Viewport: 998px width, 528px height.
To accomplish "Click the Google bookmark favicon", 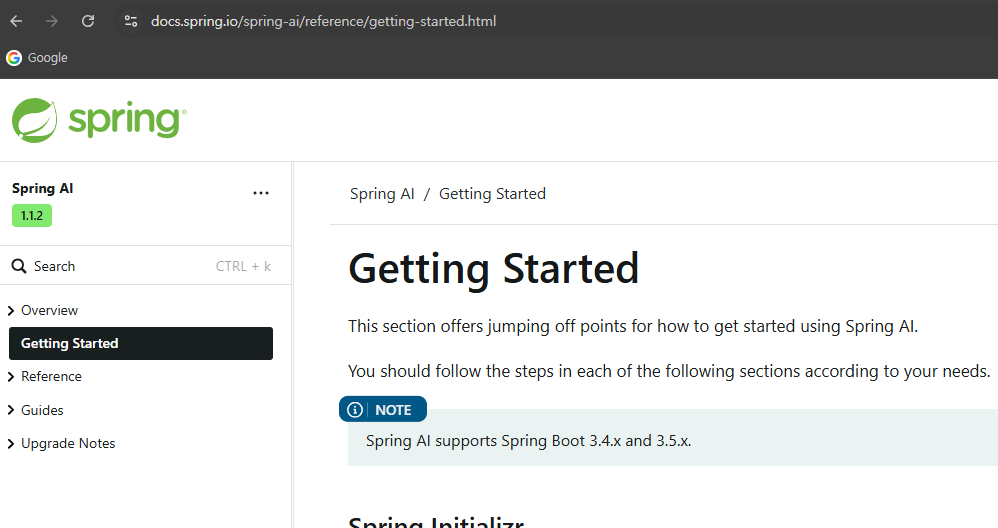I will coord(13,58).
